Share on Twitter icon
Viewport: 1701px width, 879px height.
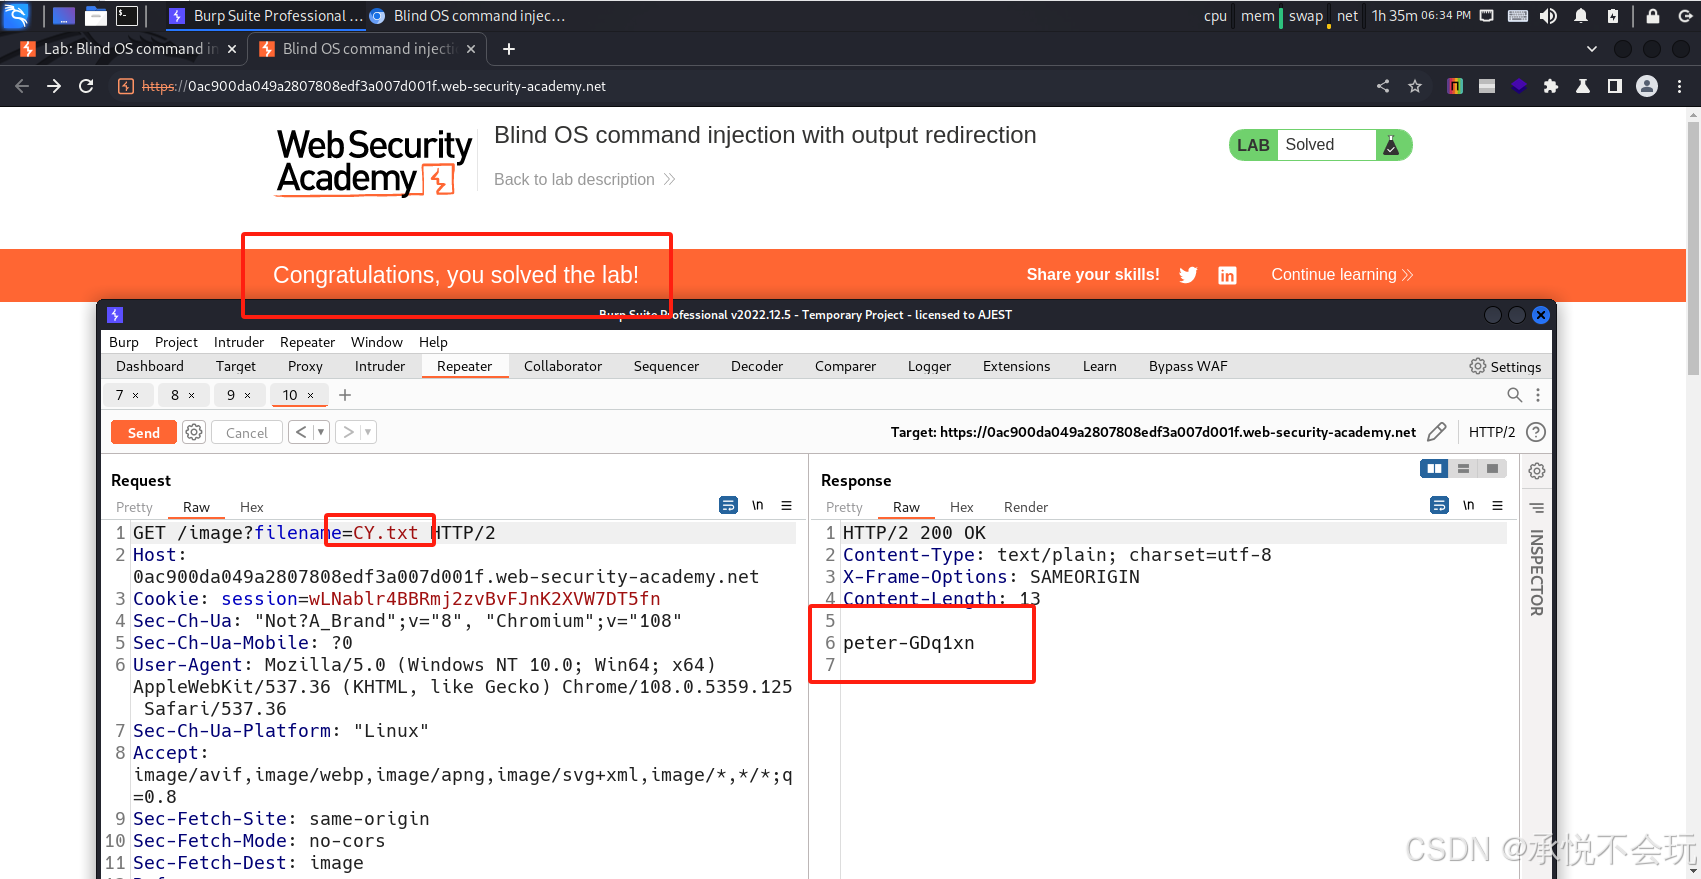click(1188, 275)
